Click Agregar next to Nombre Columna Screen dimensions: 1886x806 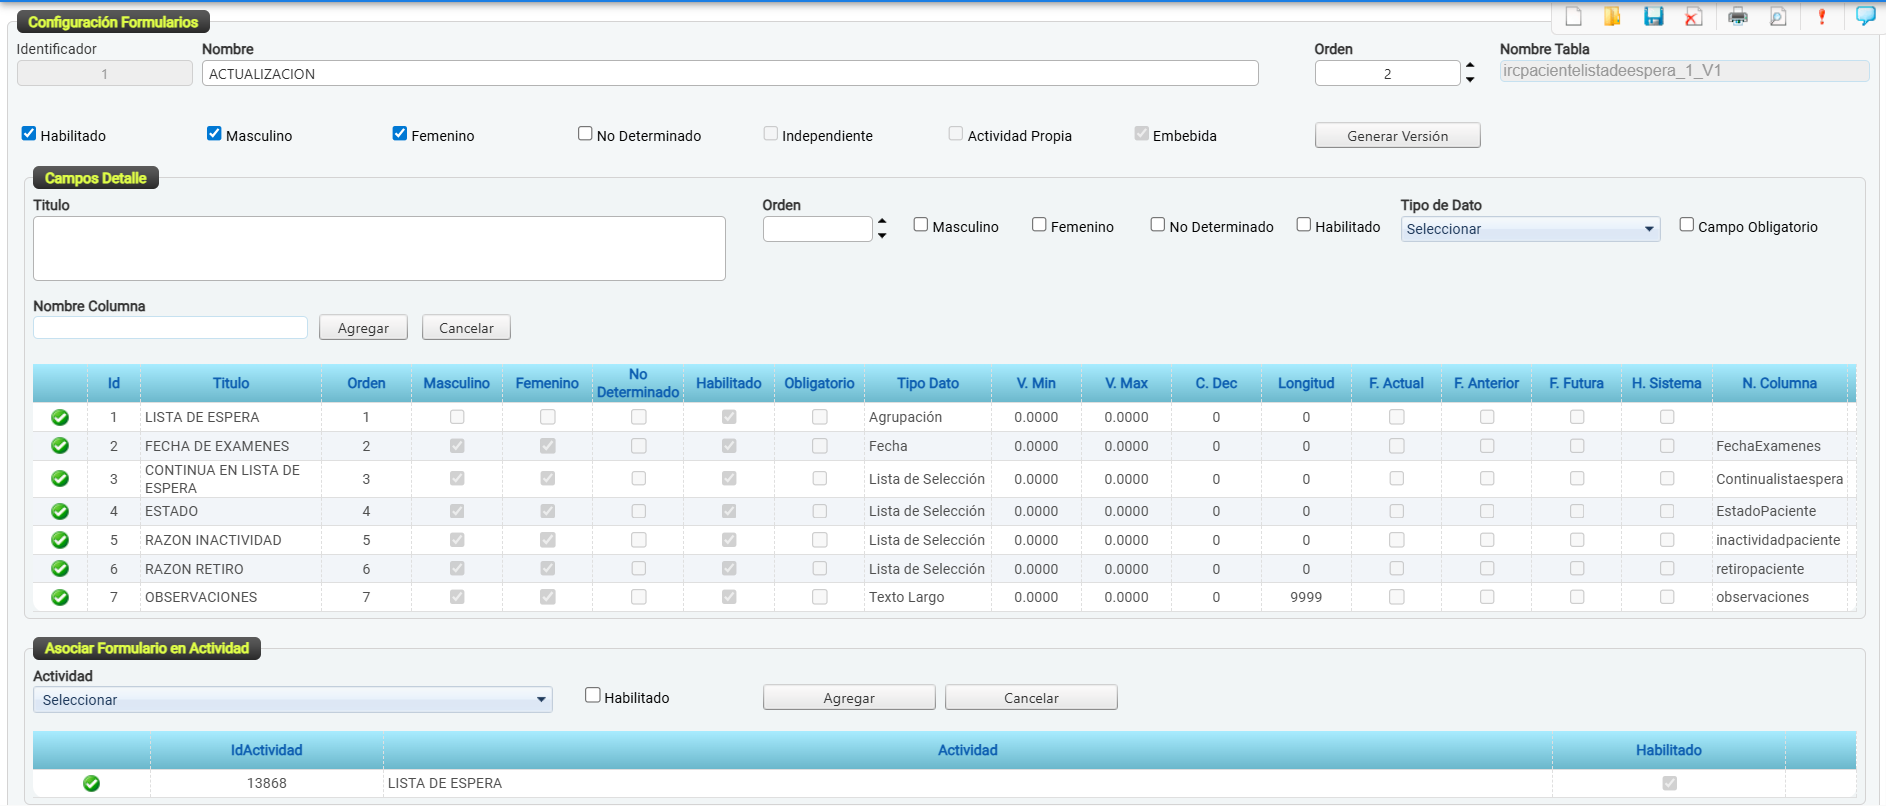tap(363, 328)
